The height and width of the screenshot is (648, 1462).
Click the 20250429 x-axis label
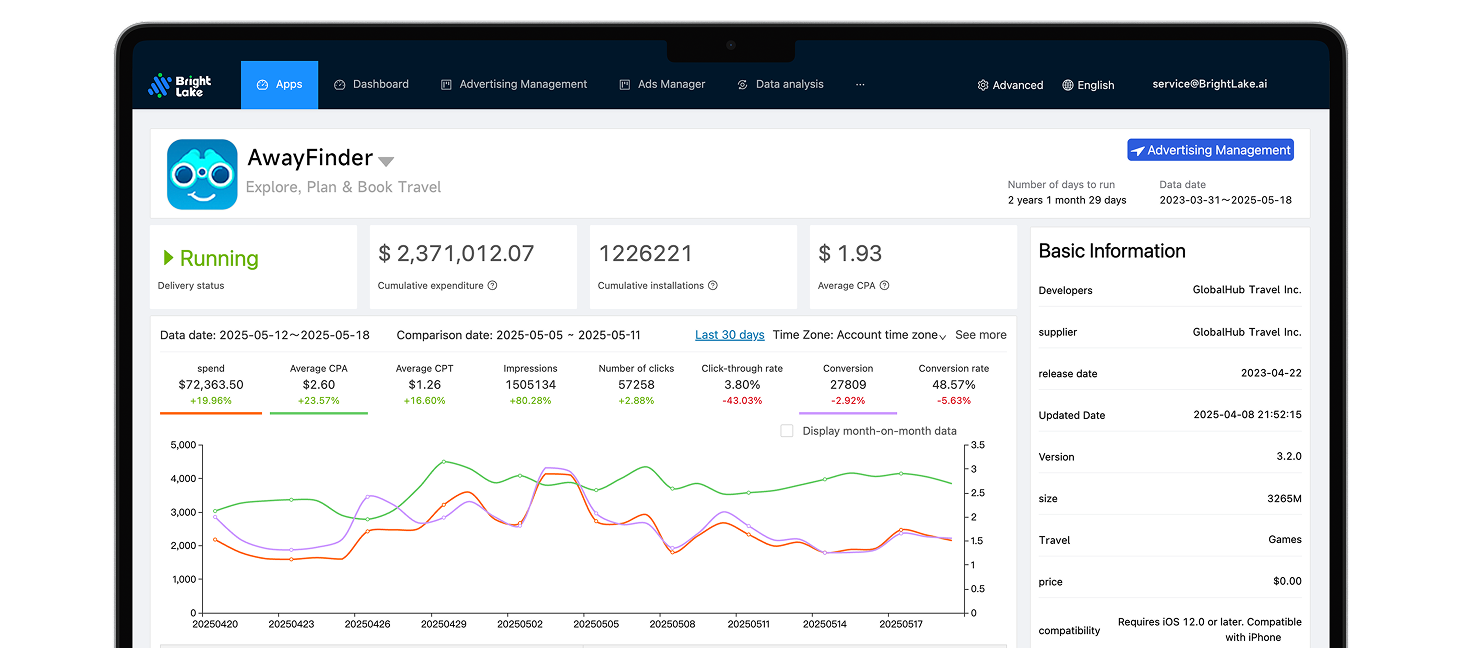tap(445, 624)
